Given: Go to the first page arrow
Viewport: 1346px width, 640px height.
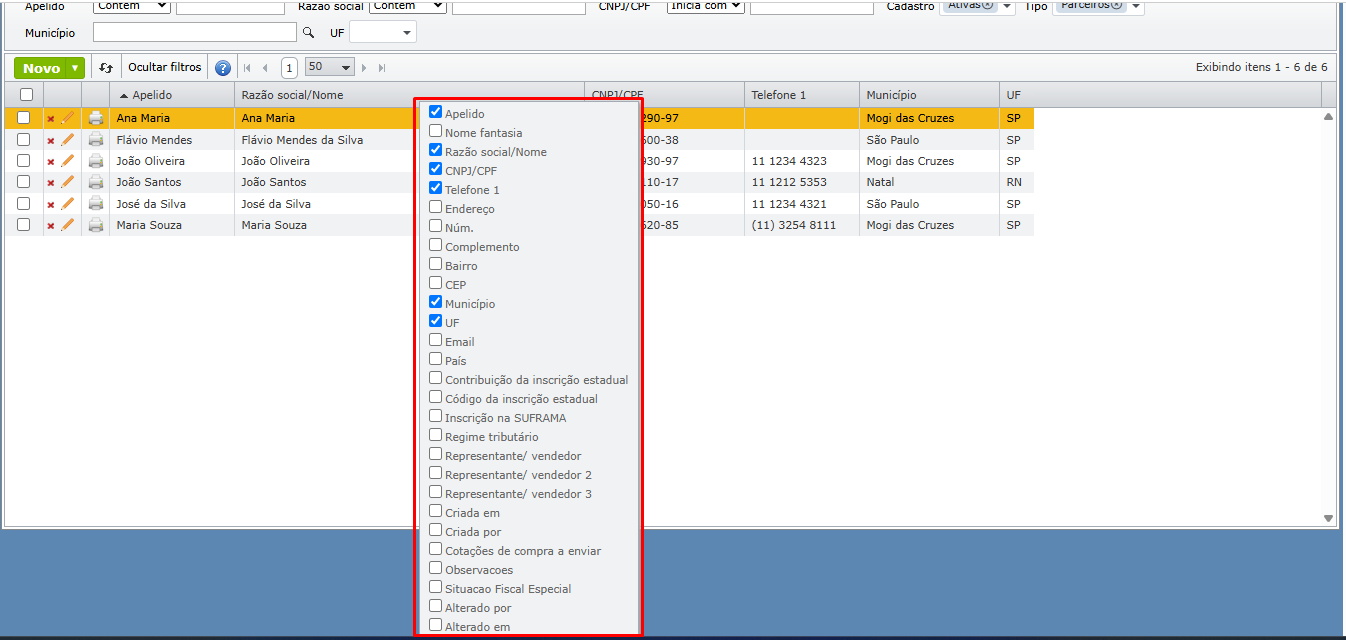Looking at the screenshot, I should click(247, 68).
